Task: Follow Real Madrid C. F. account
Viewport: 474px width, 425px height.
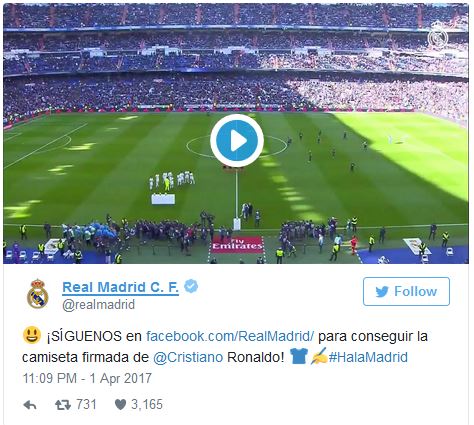Action: (406, 291)
